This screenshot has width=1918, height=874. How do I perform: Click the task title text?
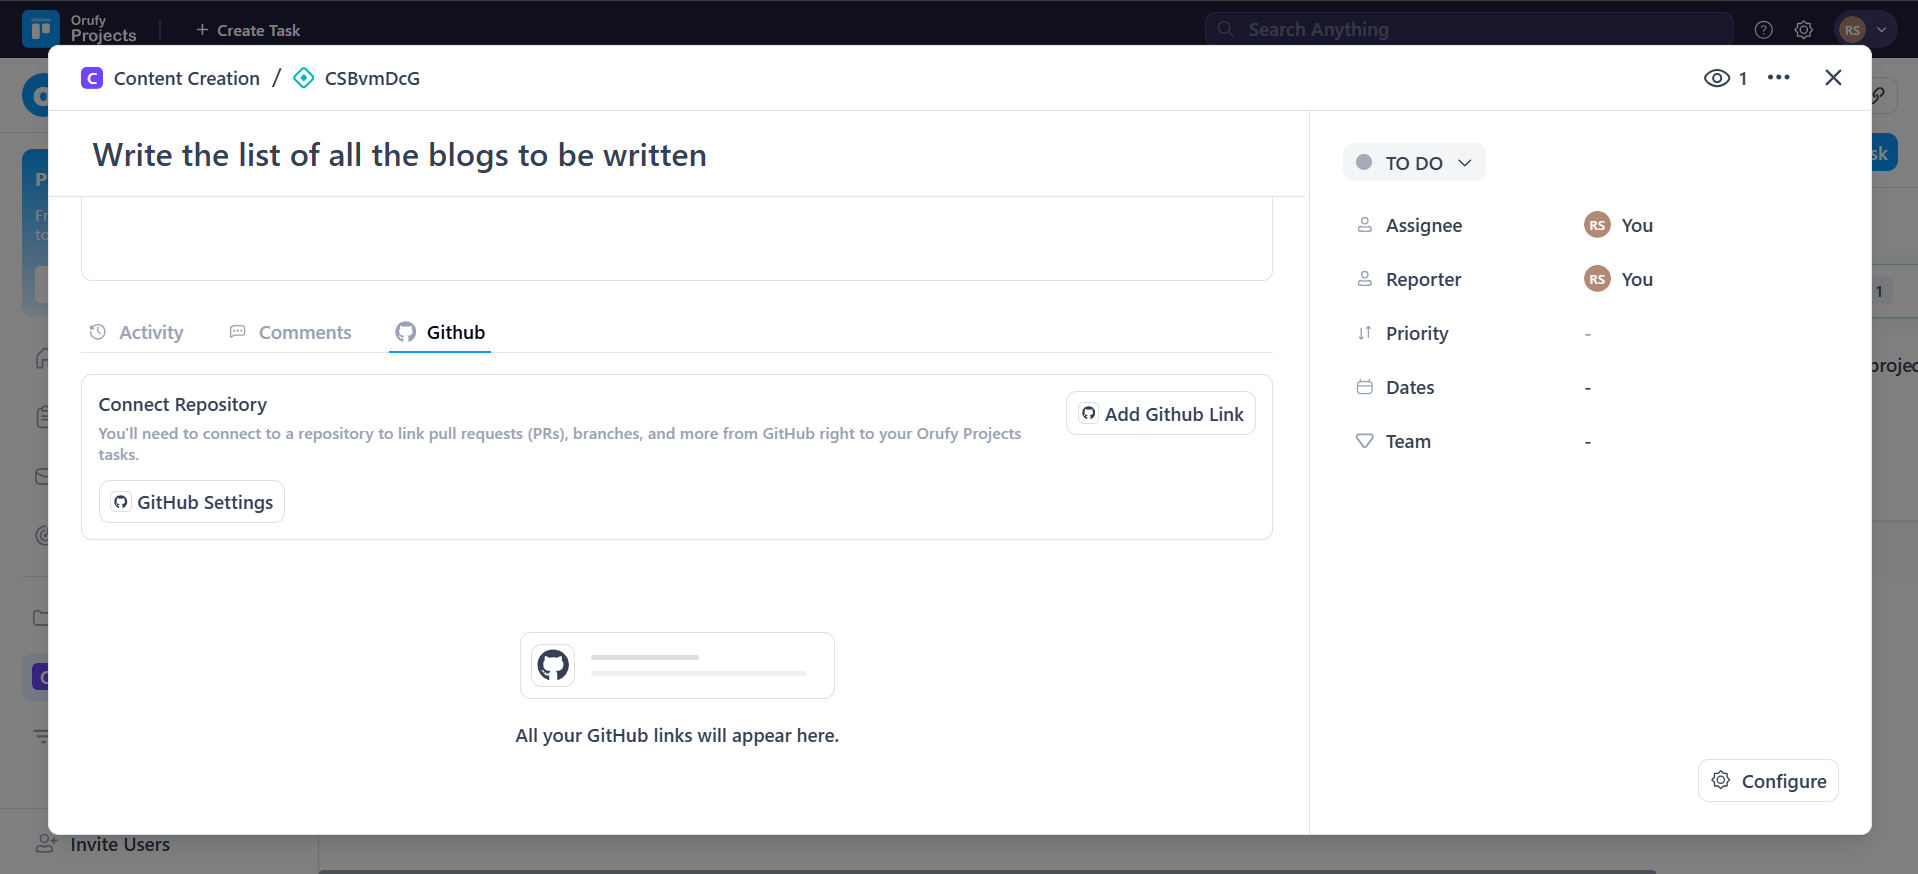[399, 155]
